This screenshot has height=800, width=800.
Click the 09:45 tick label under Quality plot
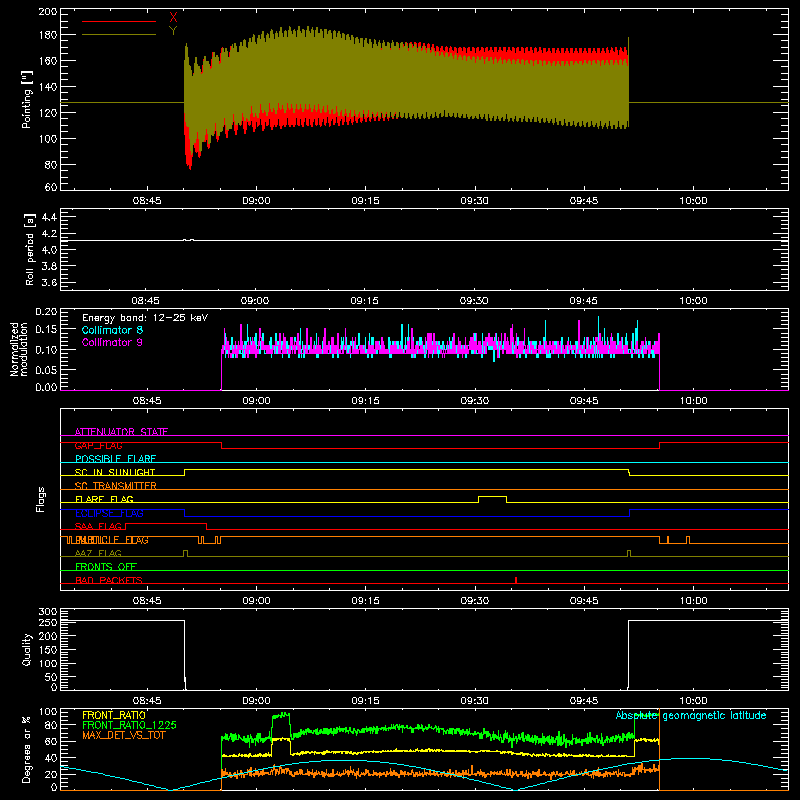584,701
